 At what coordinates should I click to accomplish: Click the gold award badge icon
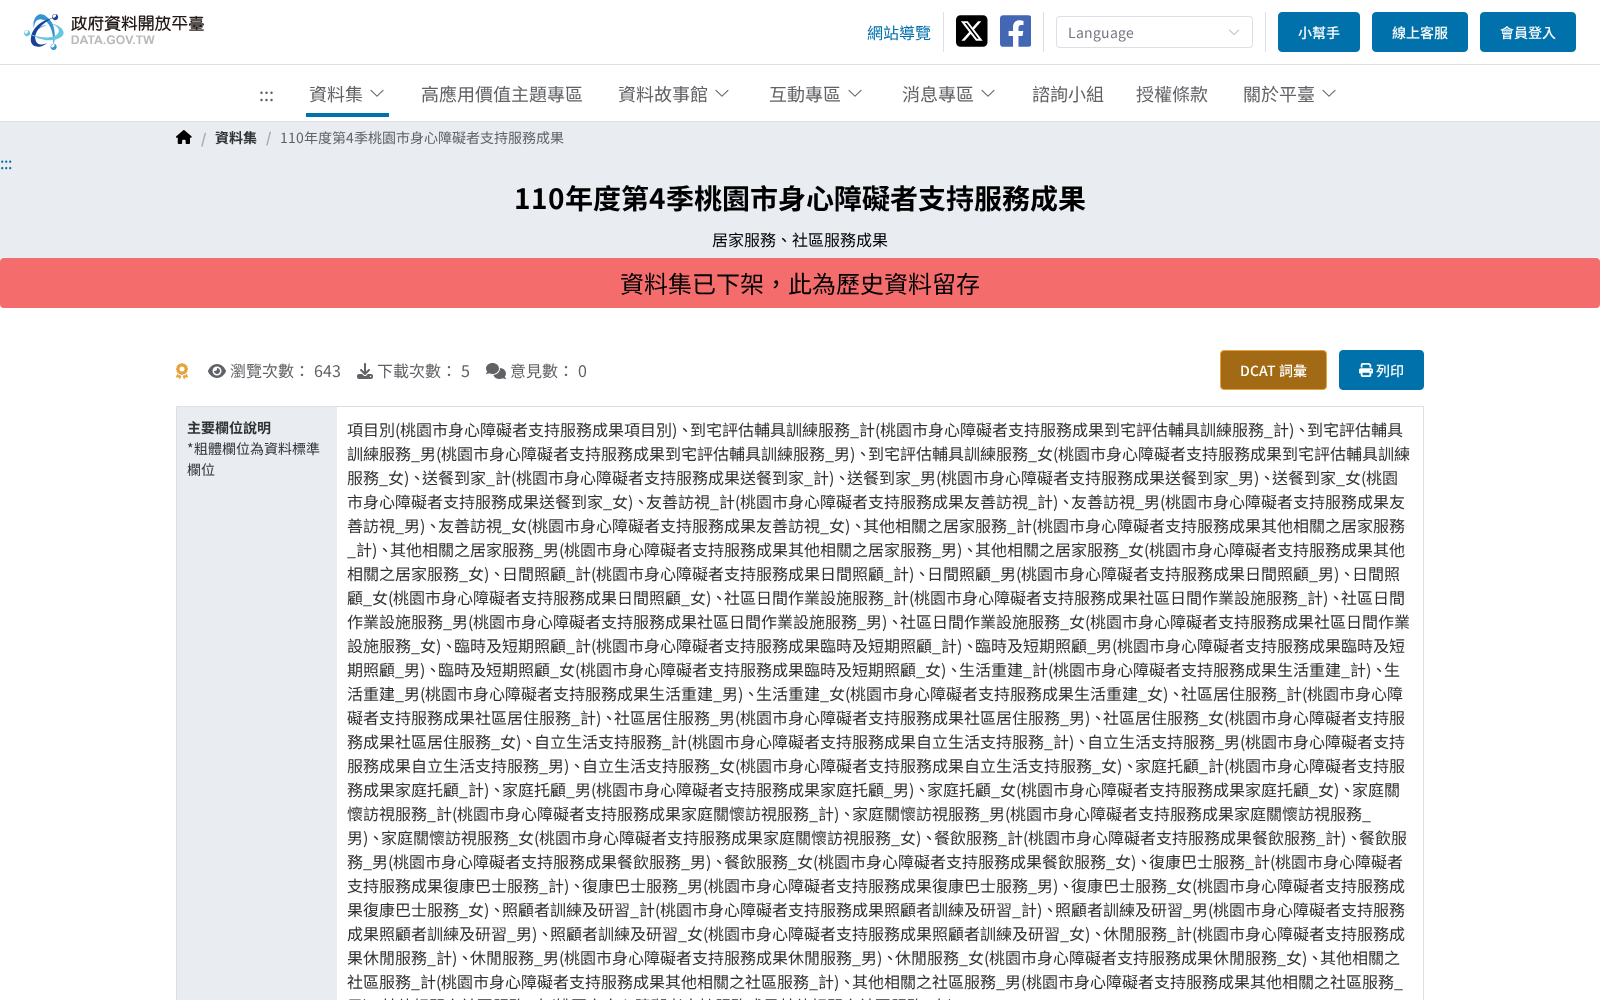pos(182,371)
